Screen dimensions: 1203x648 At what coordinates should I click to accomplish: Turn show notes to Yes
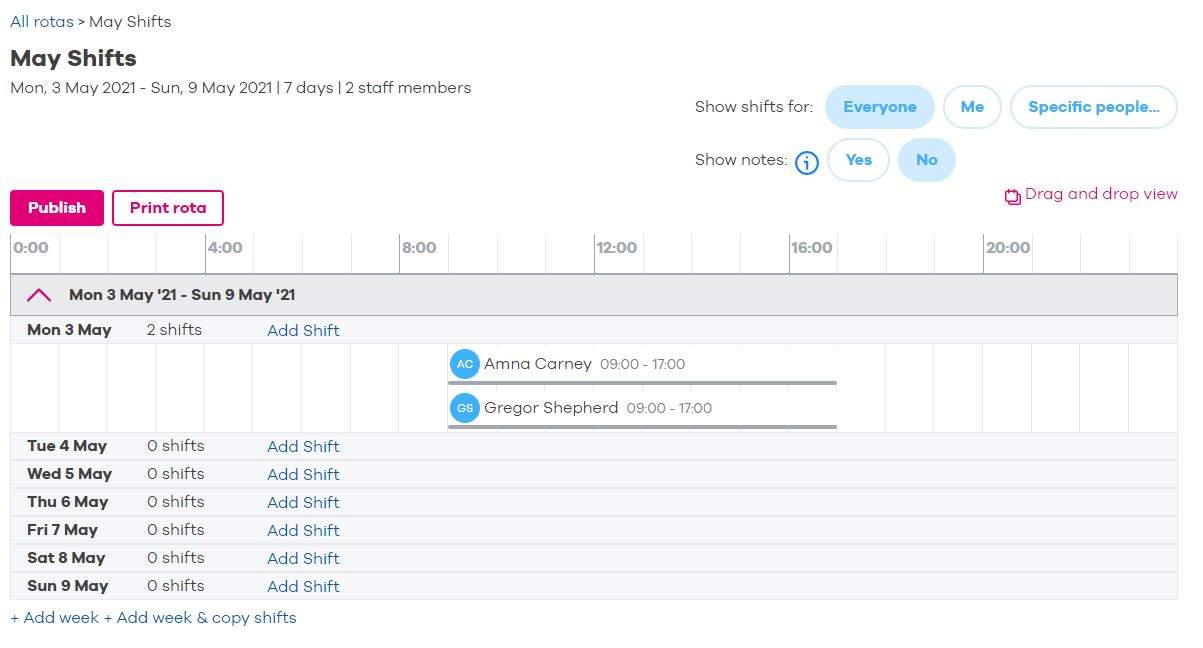pos(859,160)
